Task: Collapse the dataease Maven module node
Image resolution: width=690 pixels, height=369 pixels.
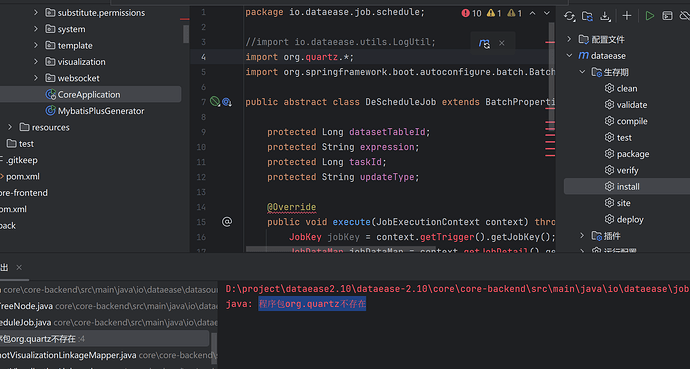Action: [569, 55]
